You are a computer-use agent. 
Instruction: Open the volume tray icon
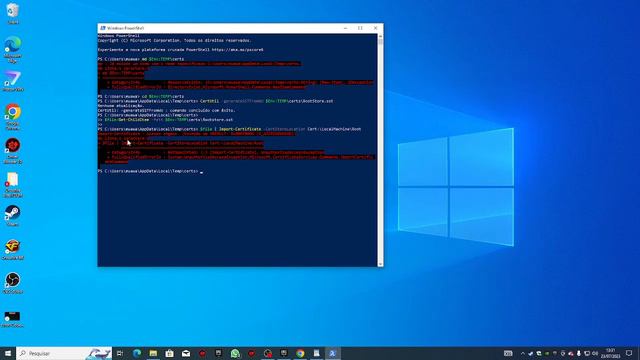(595, 353)
